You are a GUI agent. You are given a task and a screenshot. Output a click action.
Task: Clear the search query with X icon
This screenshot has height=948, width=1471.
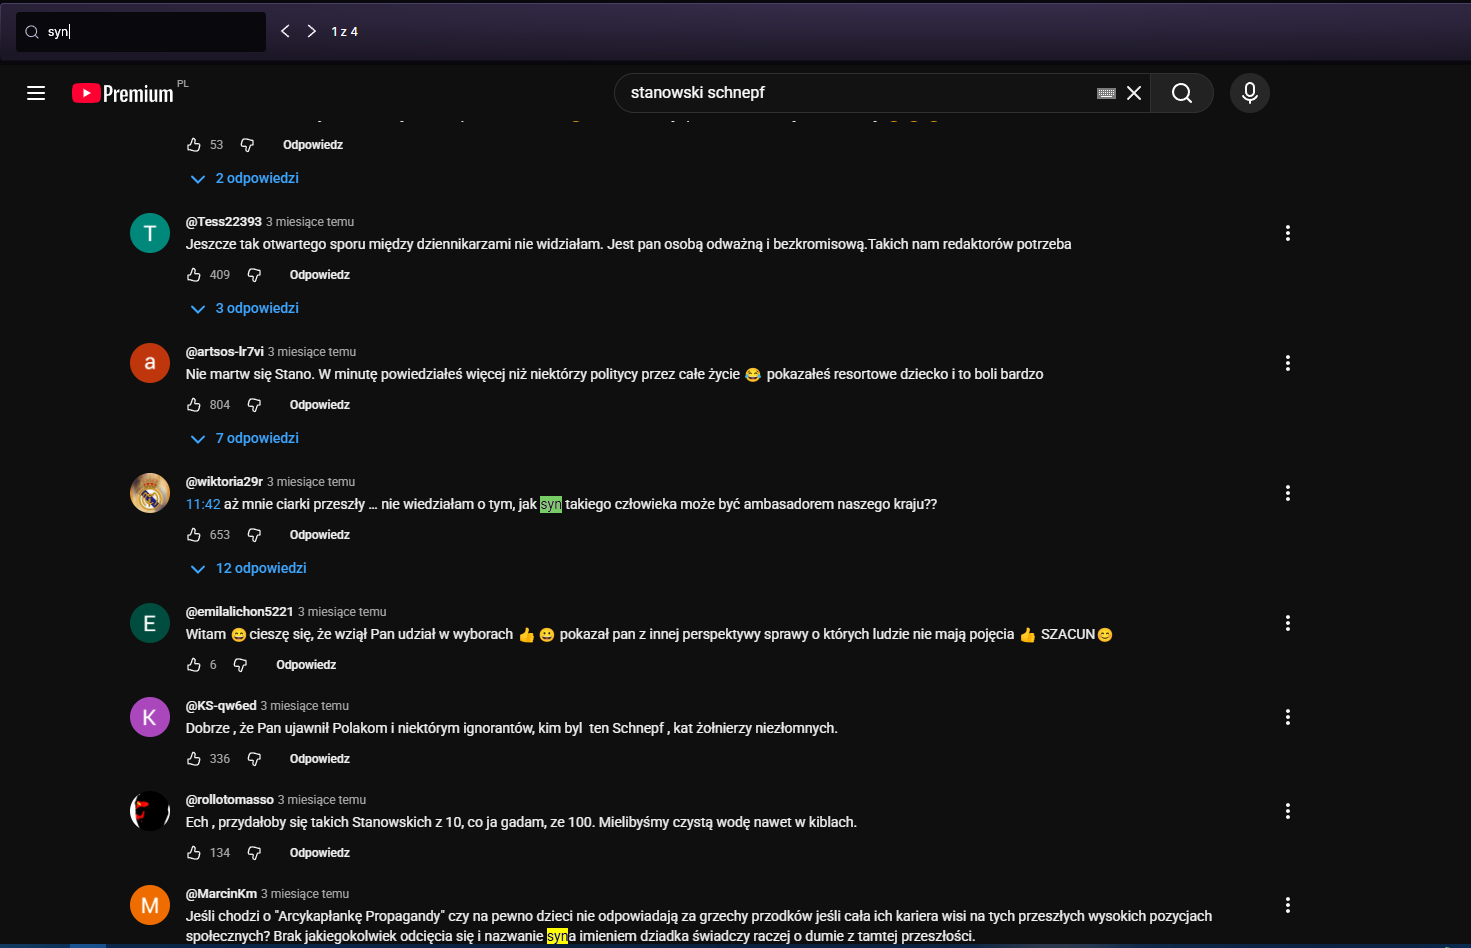pyautogui.click(x=1134, y=93)
